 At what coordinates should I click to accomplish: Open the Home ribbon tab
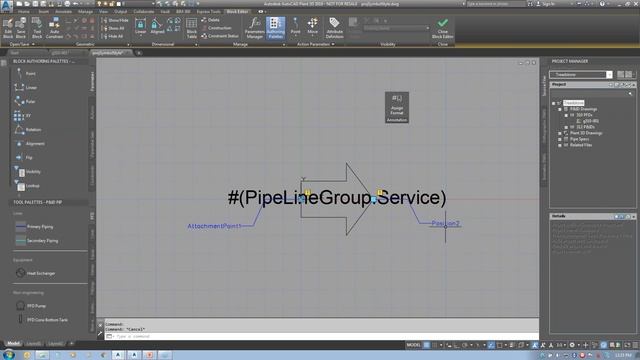pyautogui.click(x=24, y=11)
